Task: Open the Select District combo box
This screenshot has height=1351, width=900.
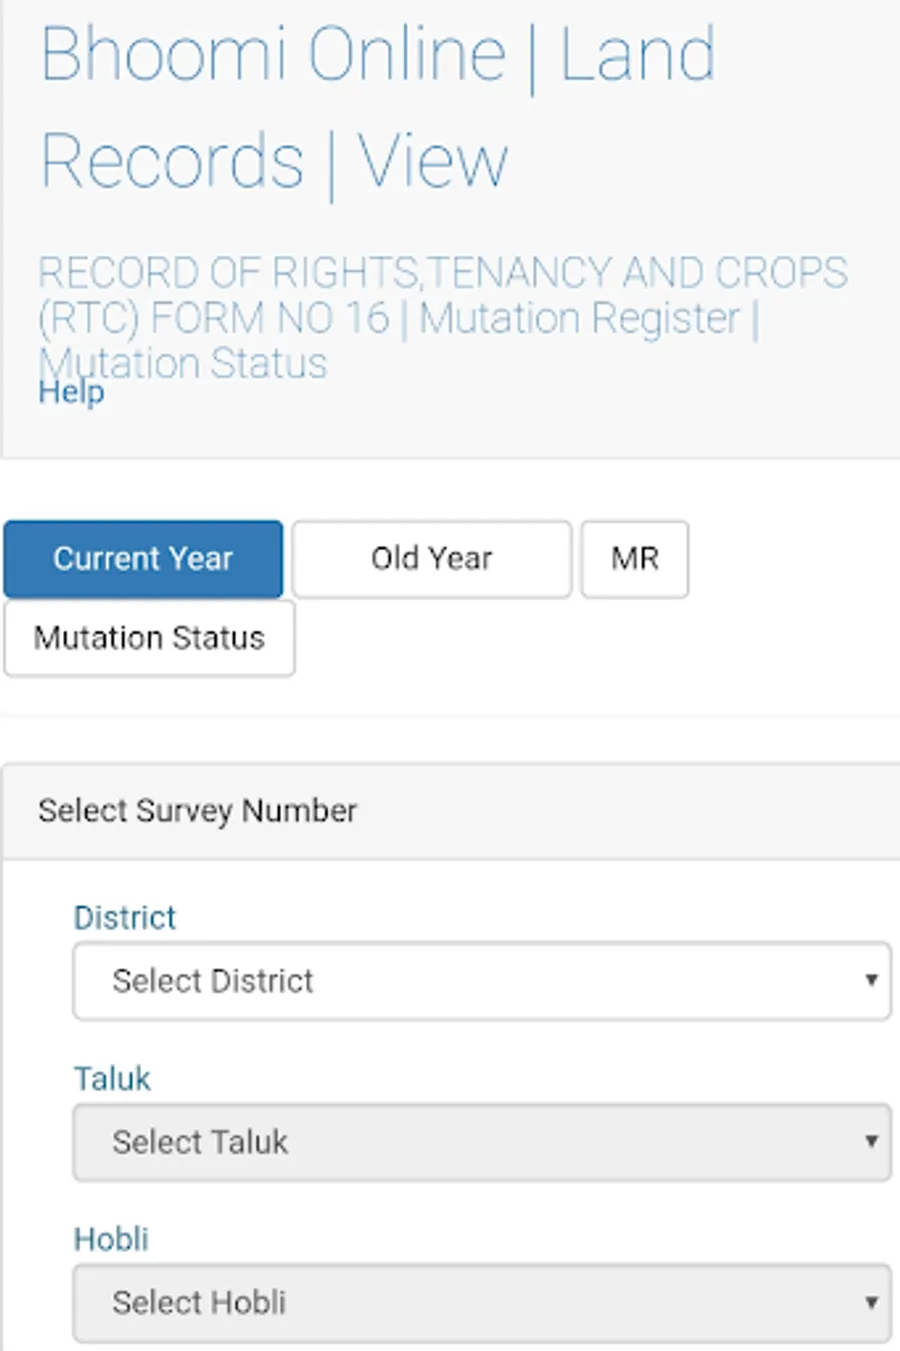Action: click(480, 981)
